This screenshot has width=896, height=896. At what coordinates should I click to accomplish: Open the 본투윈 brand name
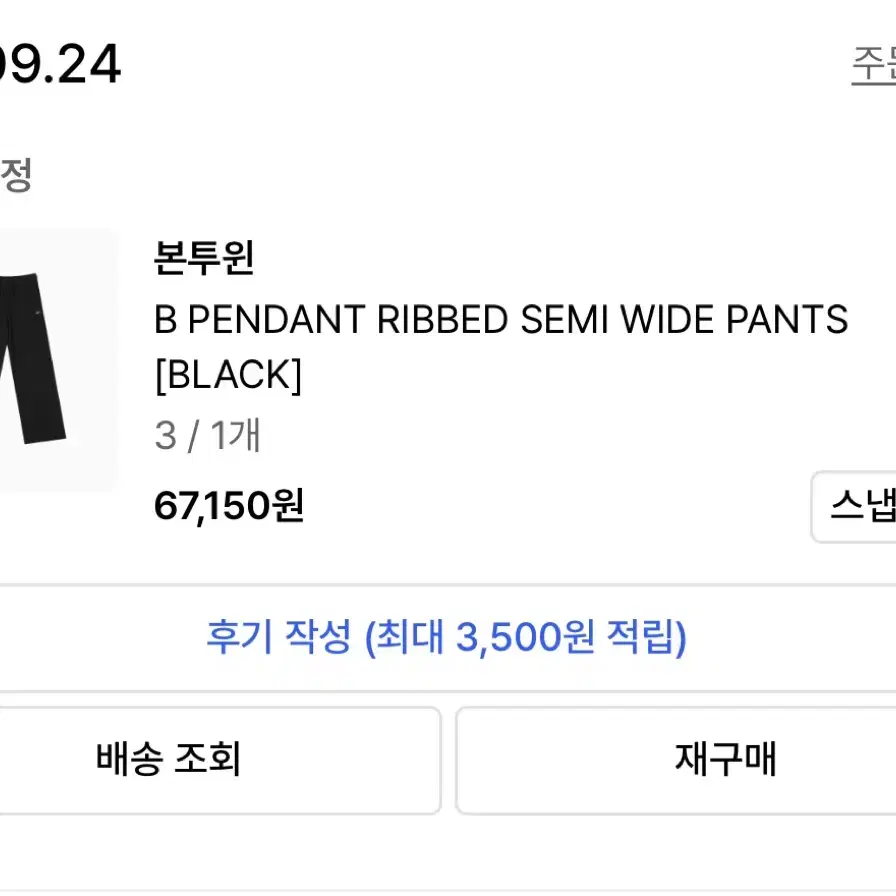tap(204, 258)
